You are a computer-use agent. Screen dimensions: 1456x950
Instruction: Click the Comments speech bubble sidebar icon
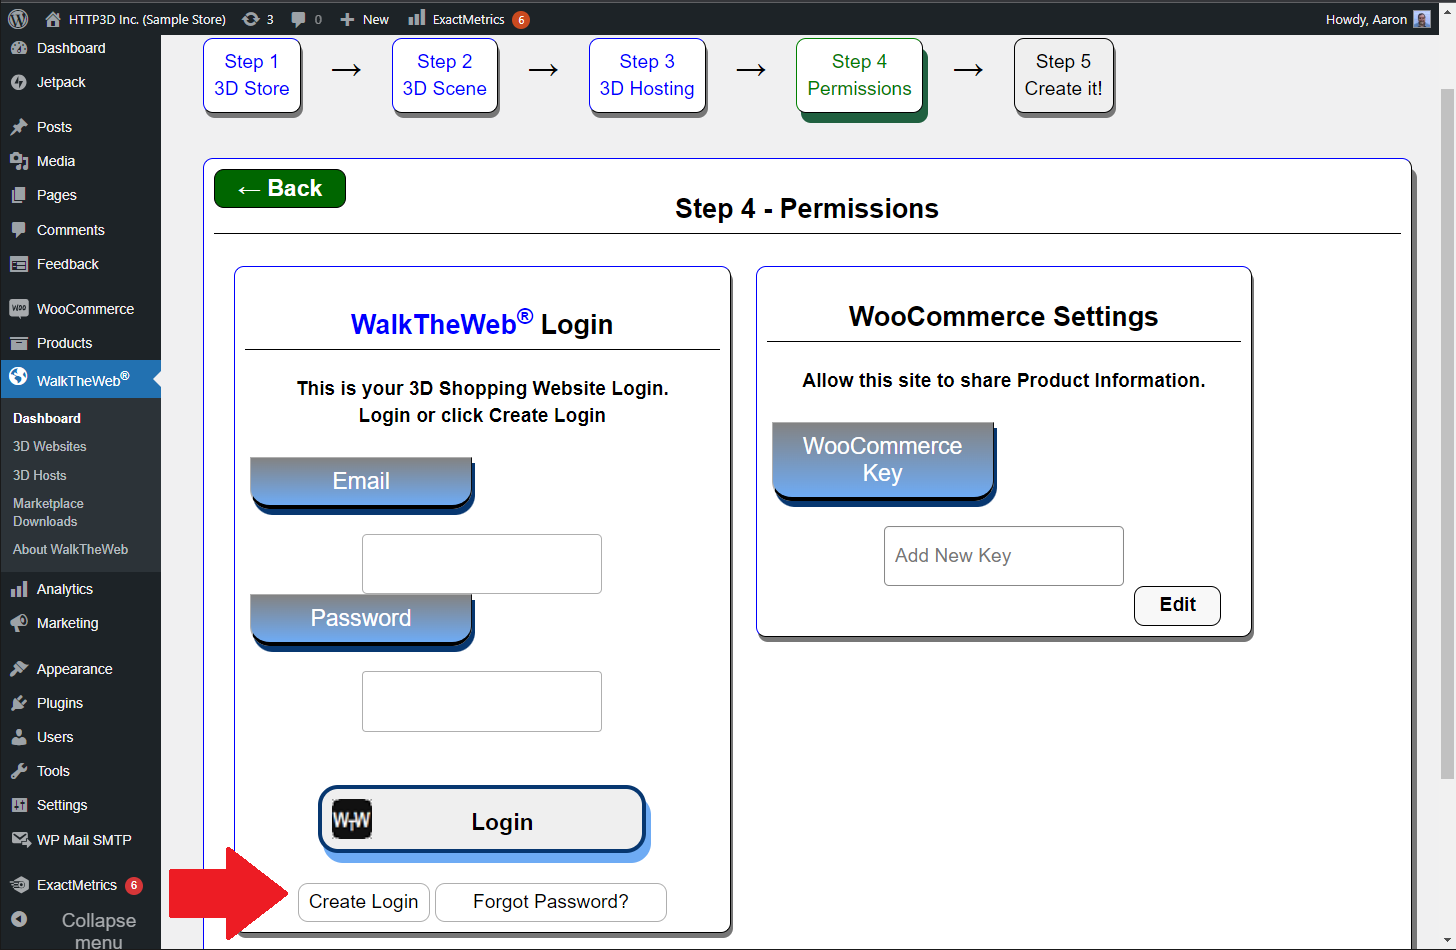[18, 230]
